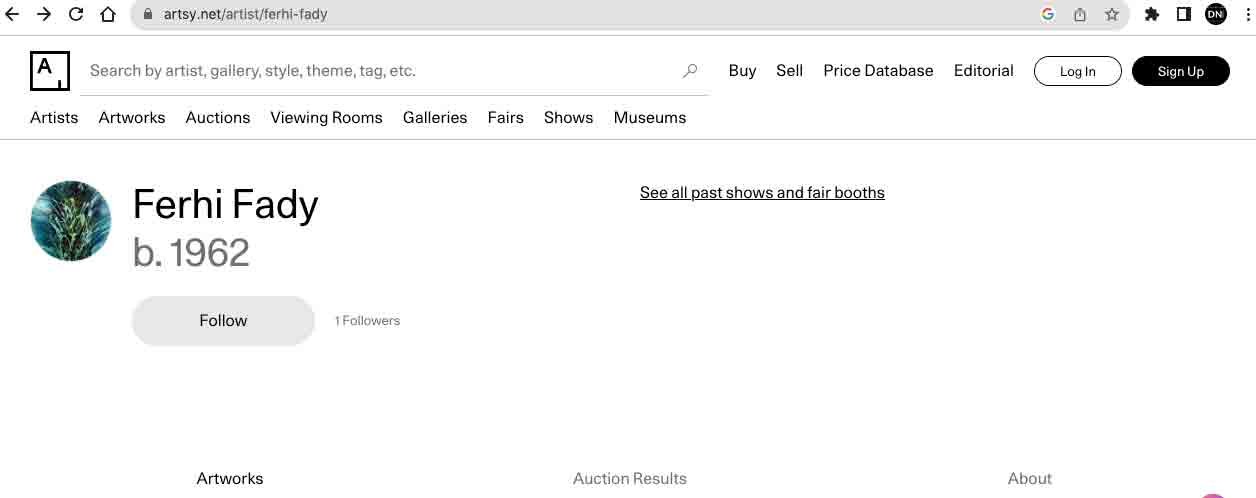Image resolution: width=1256 pixels, height=498 pixels.
Task: Toggle the browser side panel icon
Action: click(x=1184, y=14)
